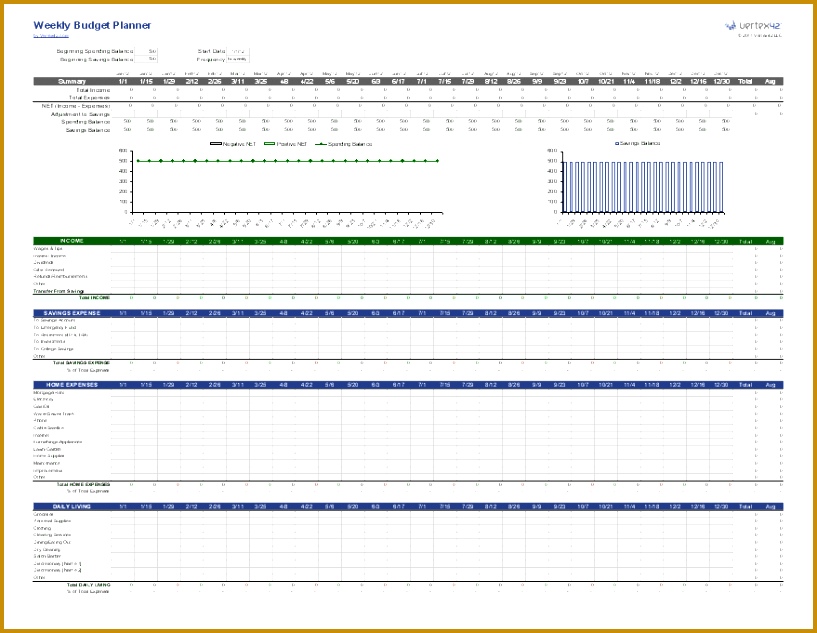Select the Adjustment to Savings cell for 1/1

coord(123,114)
